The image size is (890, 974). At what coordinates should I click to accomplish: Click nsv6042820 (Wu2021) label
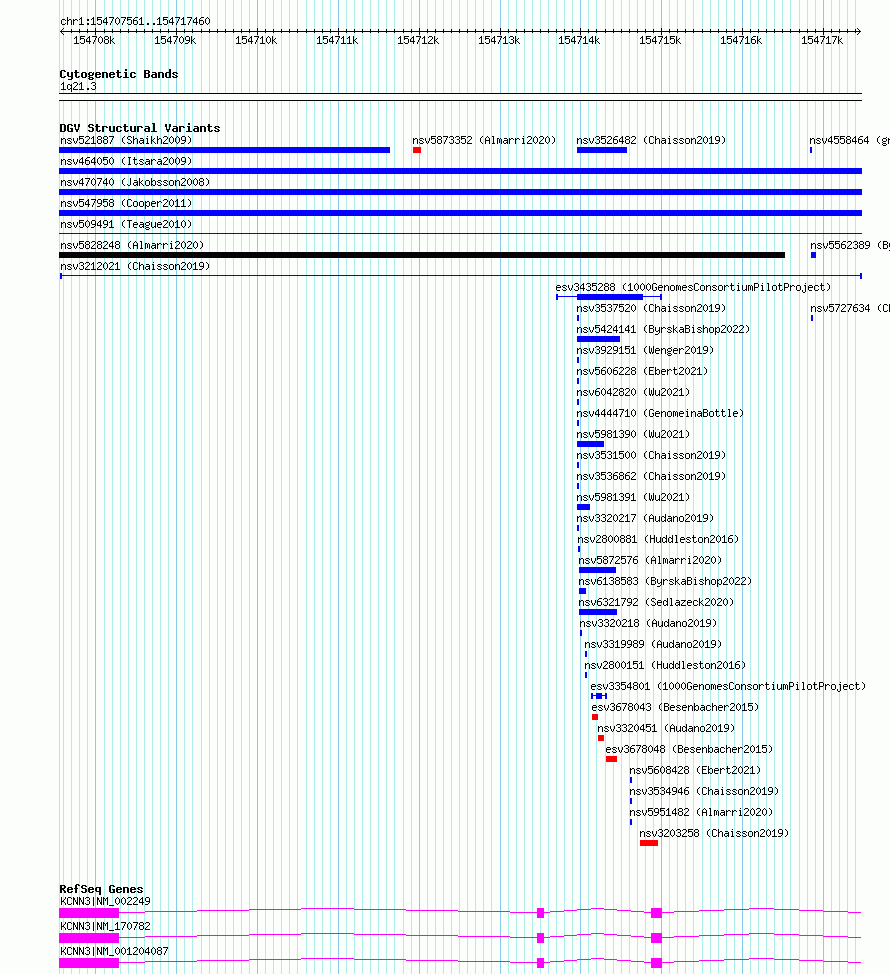coord(633,393)
